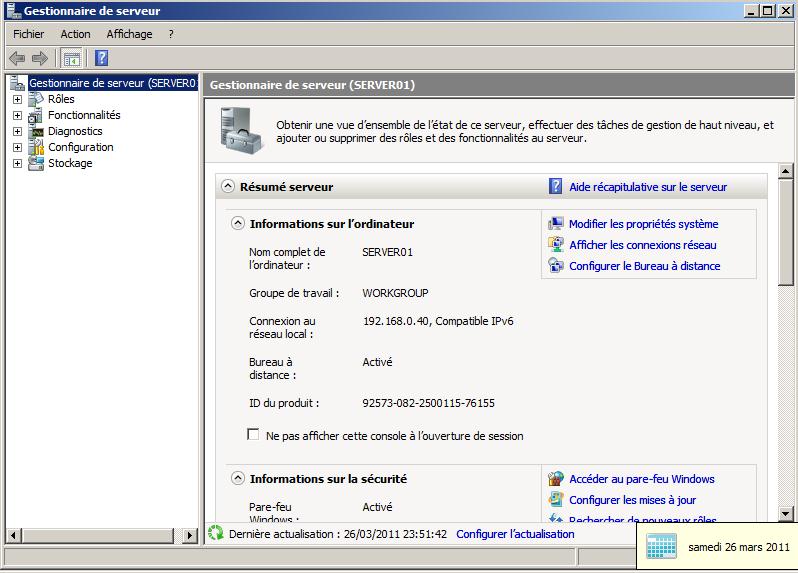Click Configurer les mises à jour link
798x573 pixels.
point(633,500)
